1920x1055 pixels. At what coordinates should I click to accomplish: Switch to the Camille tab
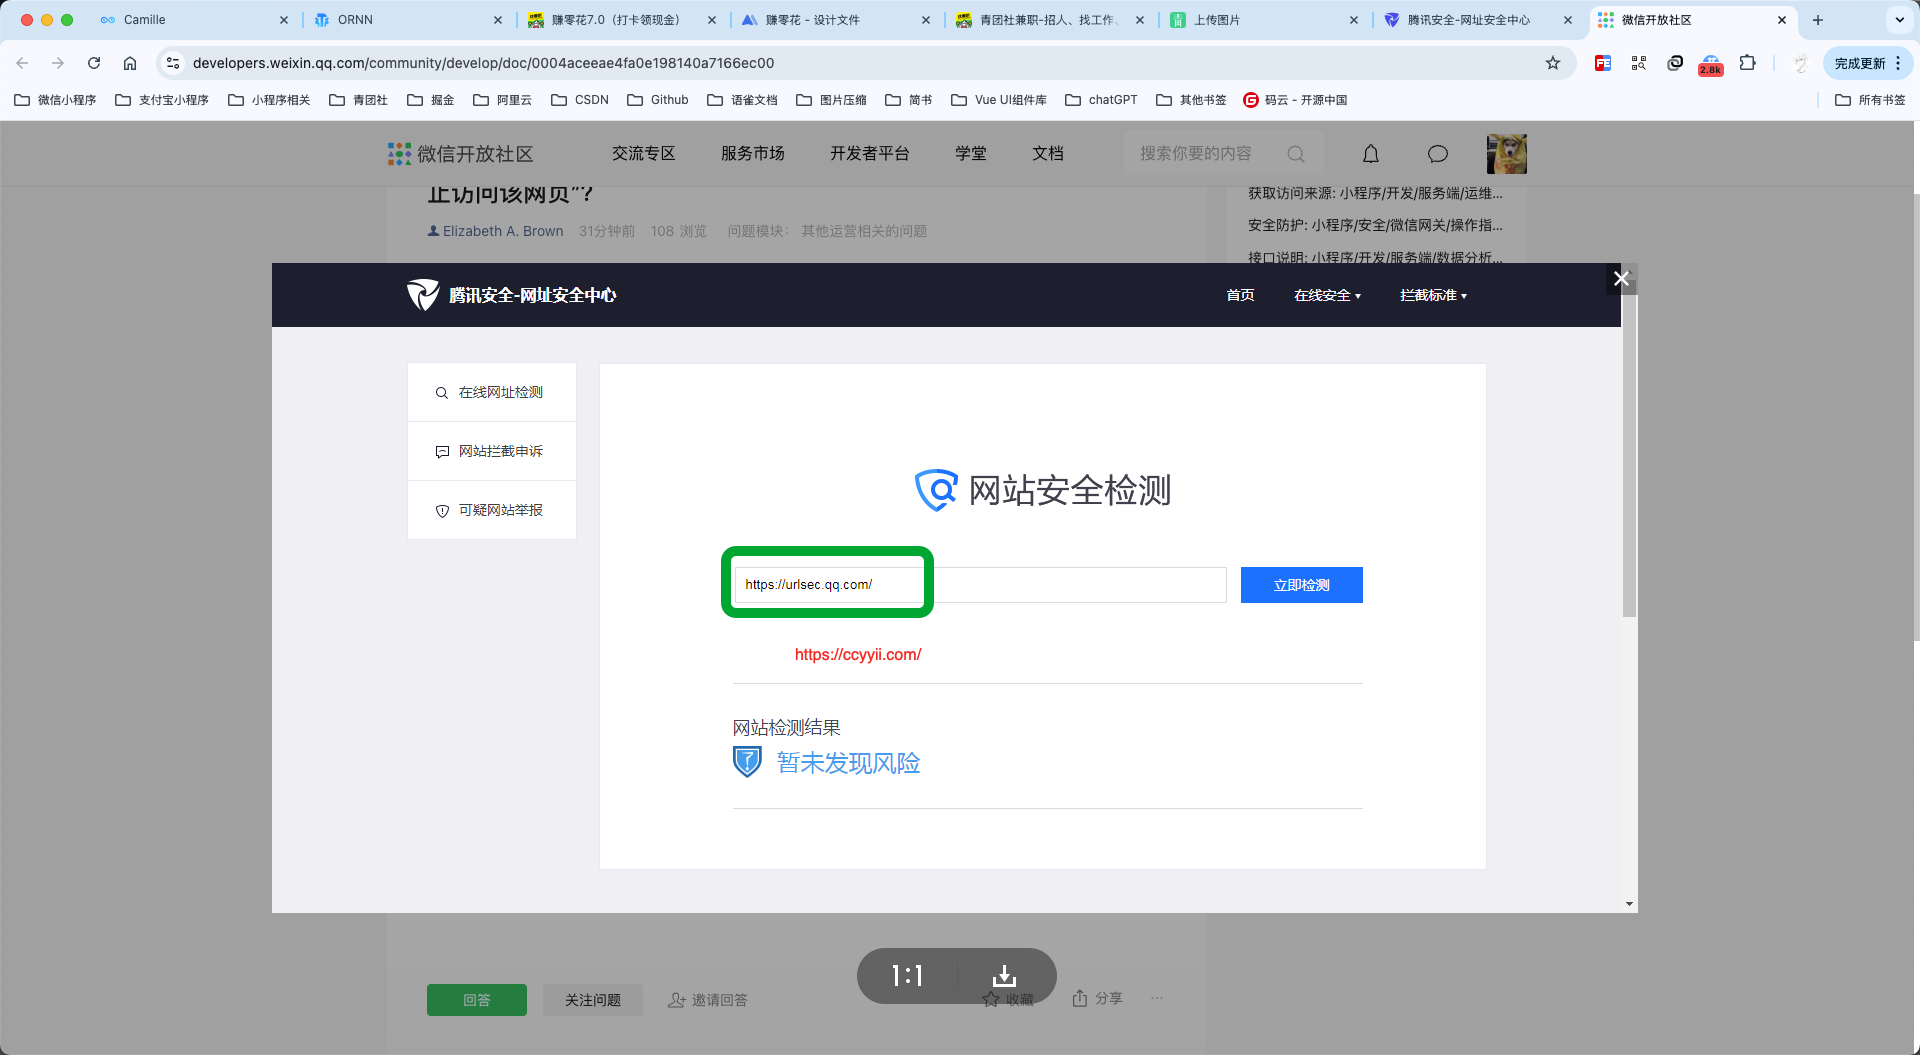pos(193,20)
